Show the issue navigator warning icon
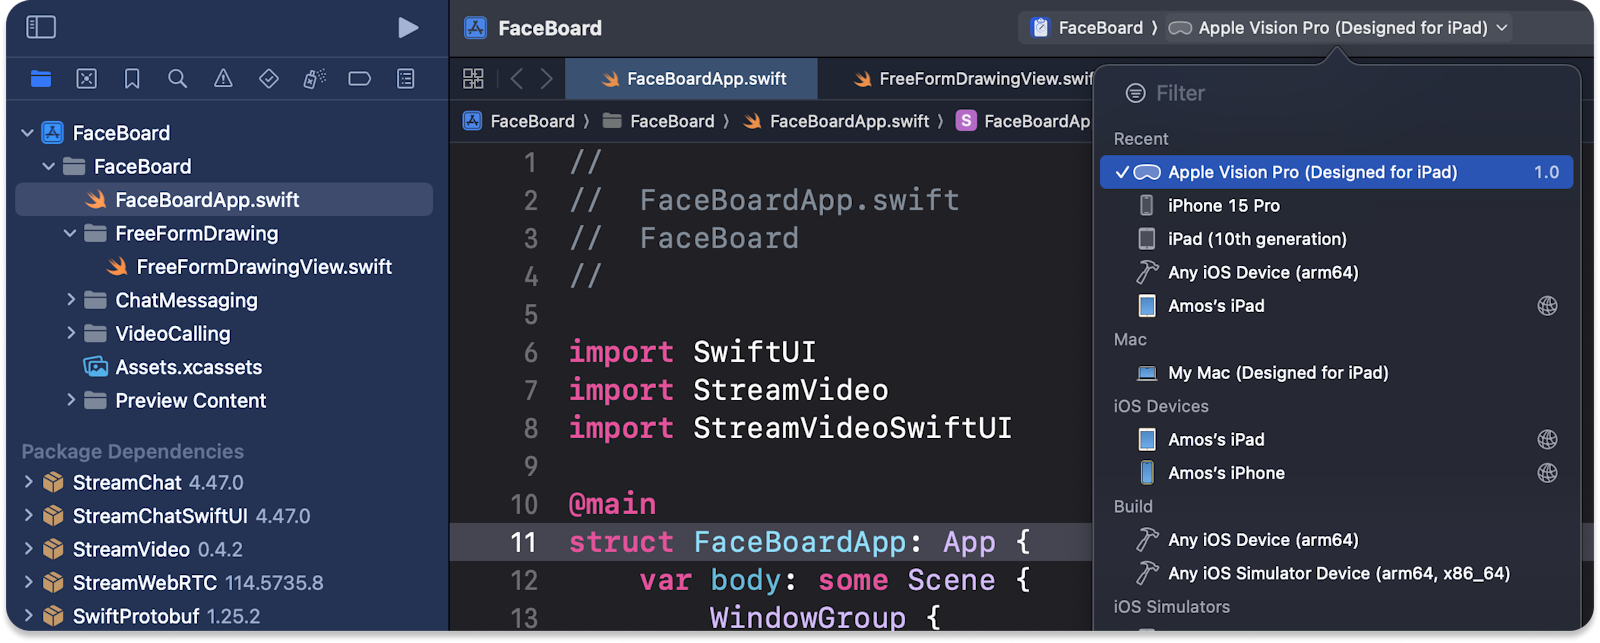Screen dimensions: 1600x643 (223, 79)
